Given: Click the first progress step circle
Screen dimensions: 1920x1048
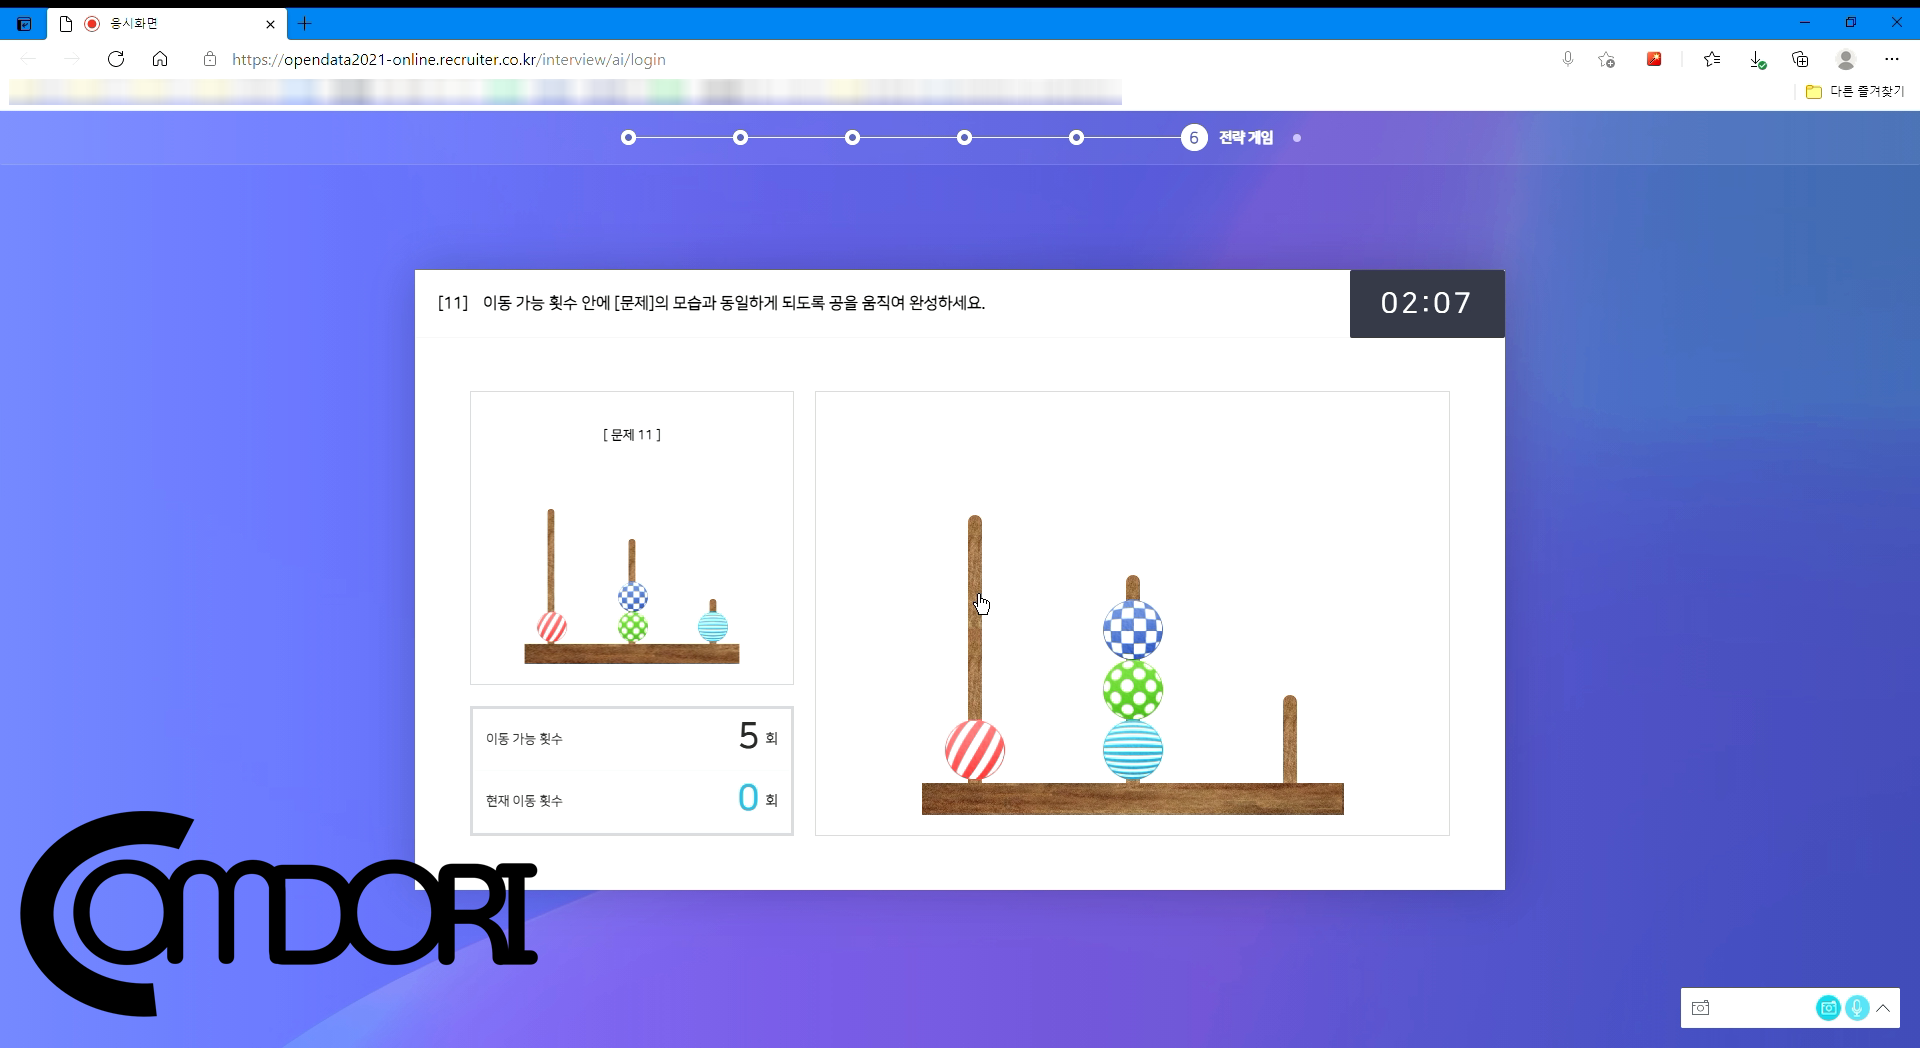Looking at the screenshot, I should click(628, 138).
